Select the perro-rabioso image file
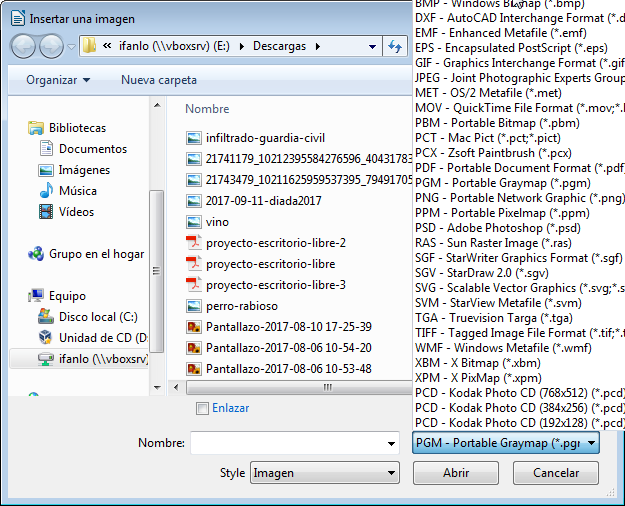Viewport: 625px width, 506px height. pos(241,306)
